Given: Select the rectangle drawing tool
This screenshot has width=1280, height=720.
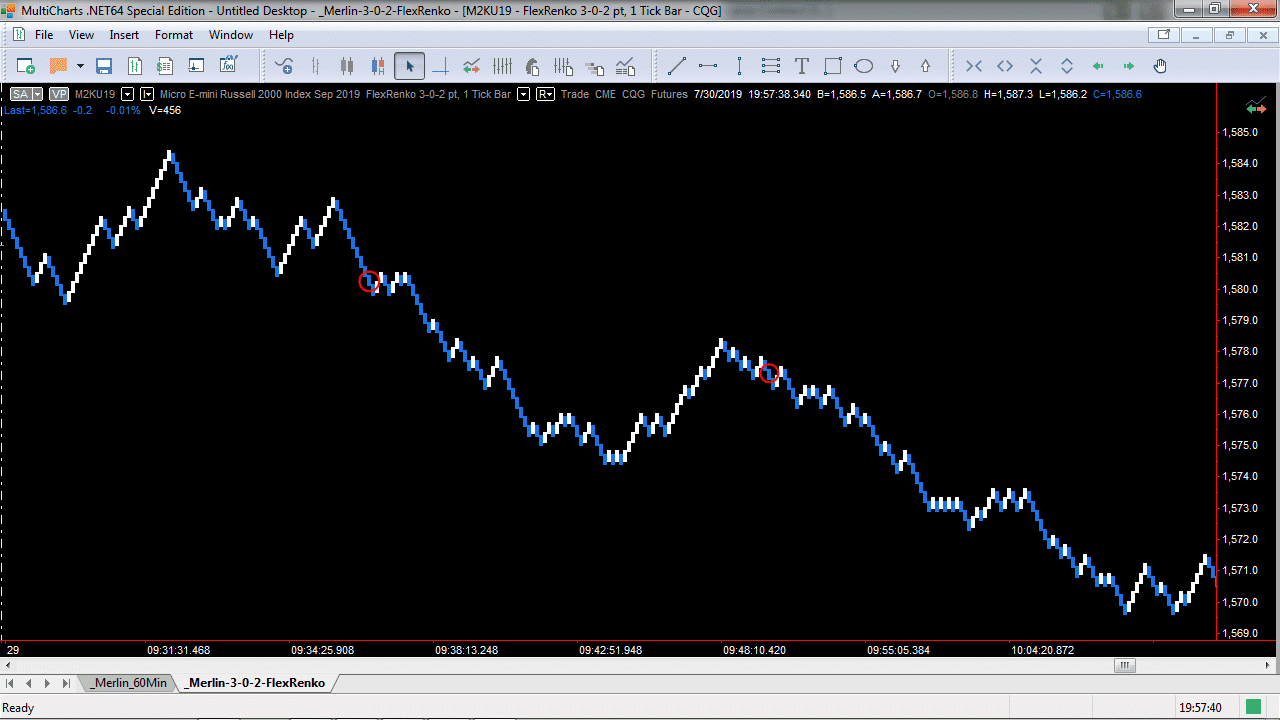Looking at the screenshot, I should 833,66.
